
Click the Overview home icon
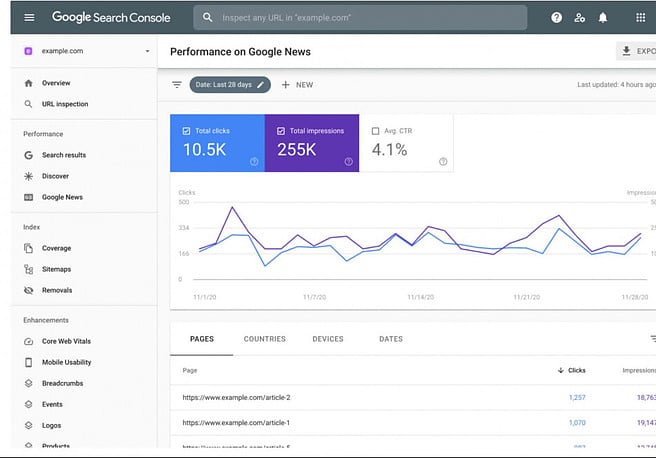28,83
